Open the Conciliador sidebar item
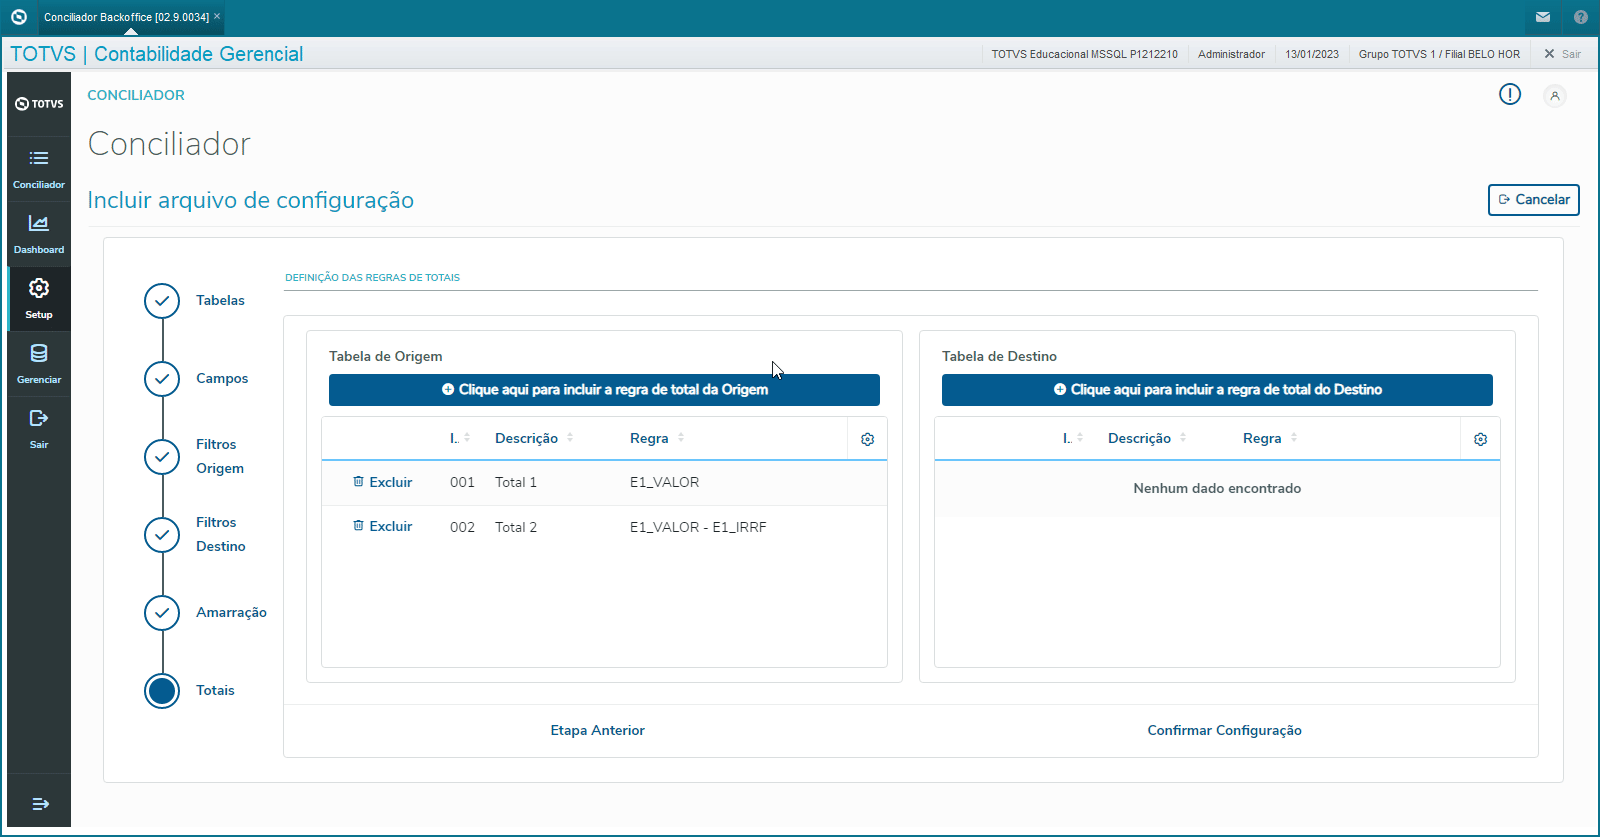1600x837 pixels. [x=39, y=169]
